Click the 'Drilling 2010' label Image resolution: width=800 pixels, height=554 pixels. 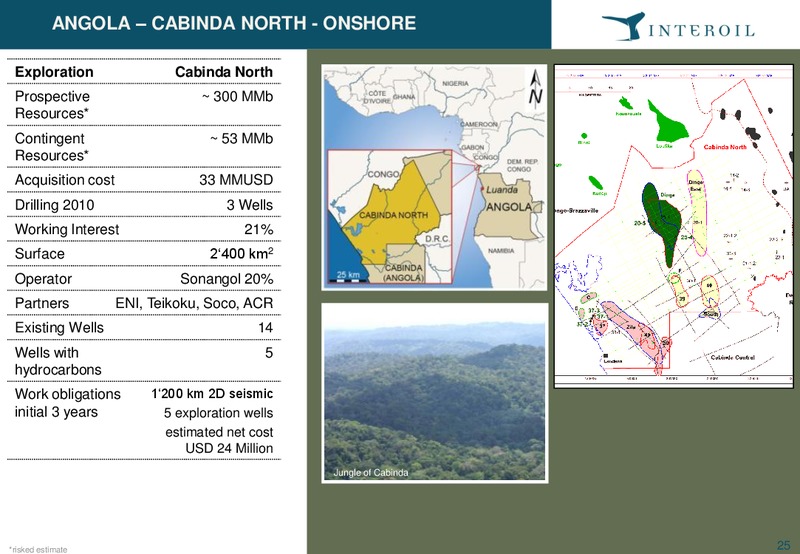[x=55, y=205]
